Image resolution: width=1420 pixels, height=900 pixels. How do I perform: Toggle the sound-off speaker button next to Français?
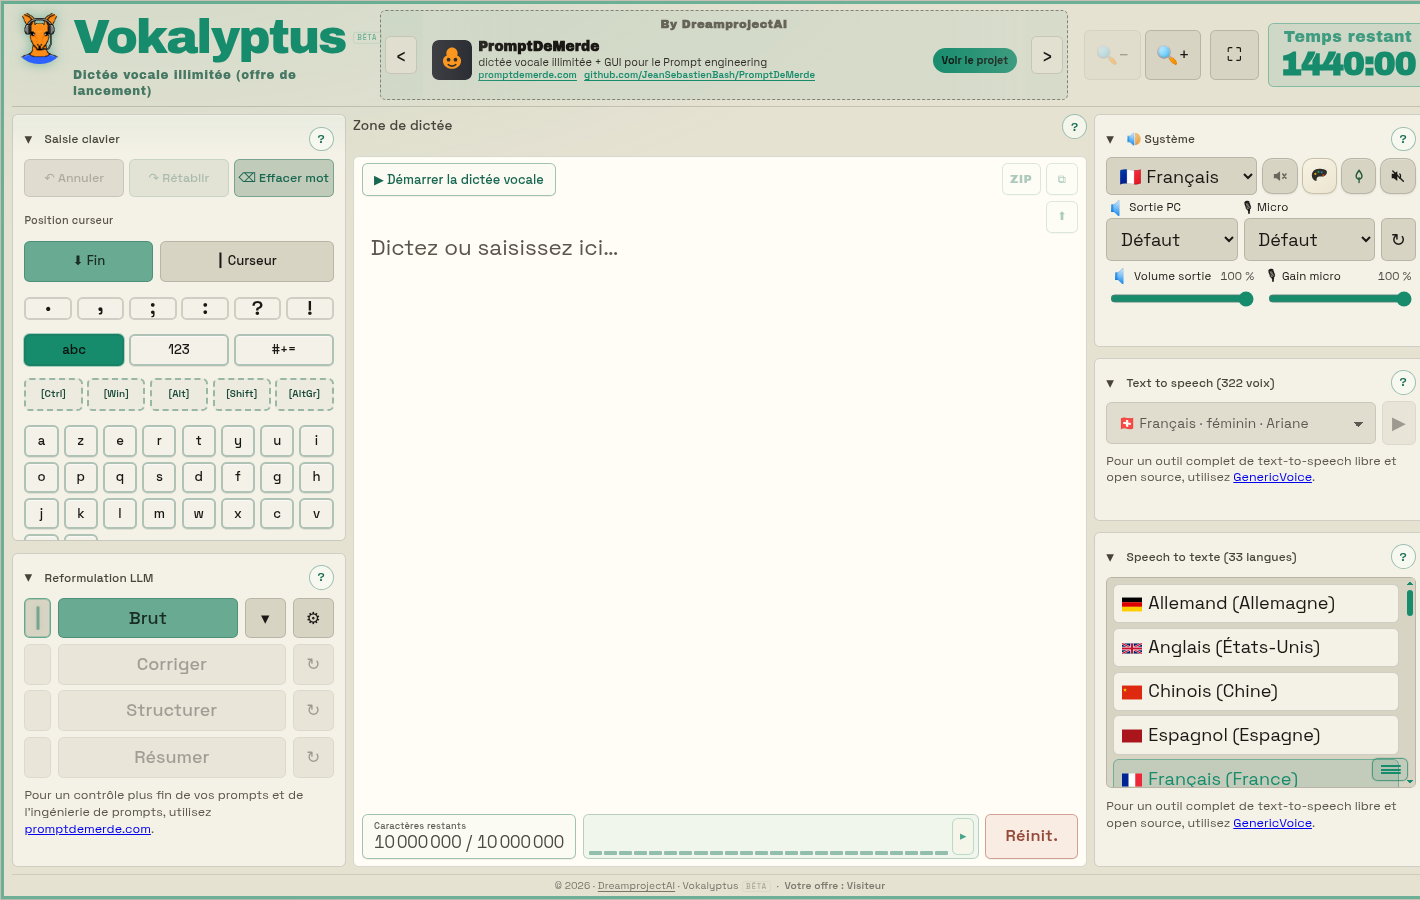[x=1280, y=176]
